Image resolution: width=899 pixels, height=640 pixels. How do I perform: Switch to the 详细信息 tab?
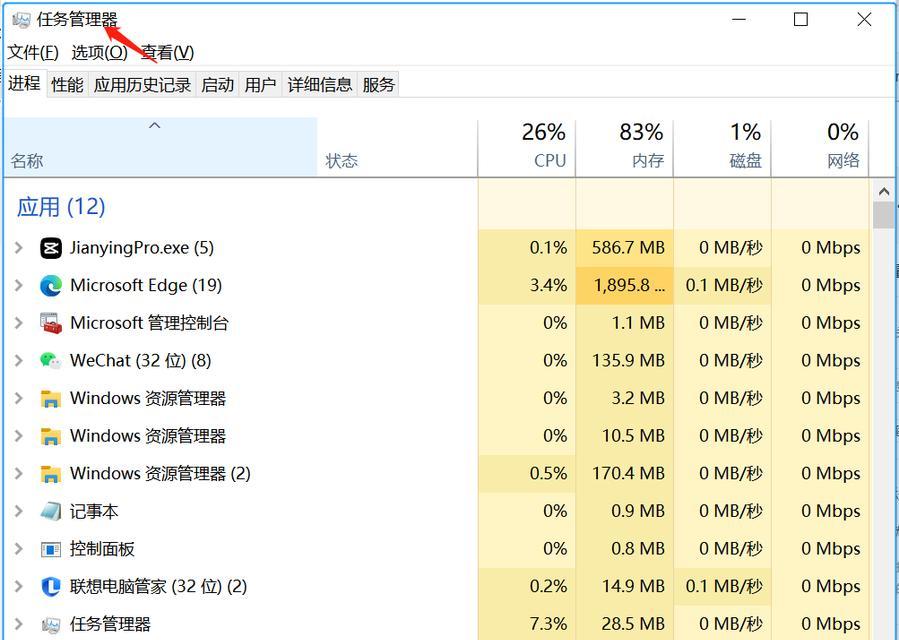click(319, 85)
